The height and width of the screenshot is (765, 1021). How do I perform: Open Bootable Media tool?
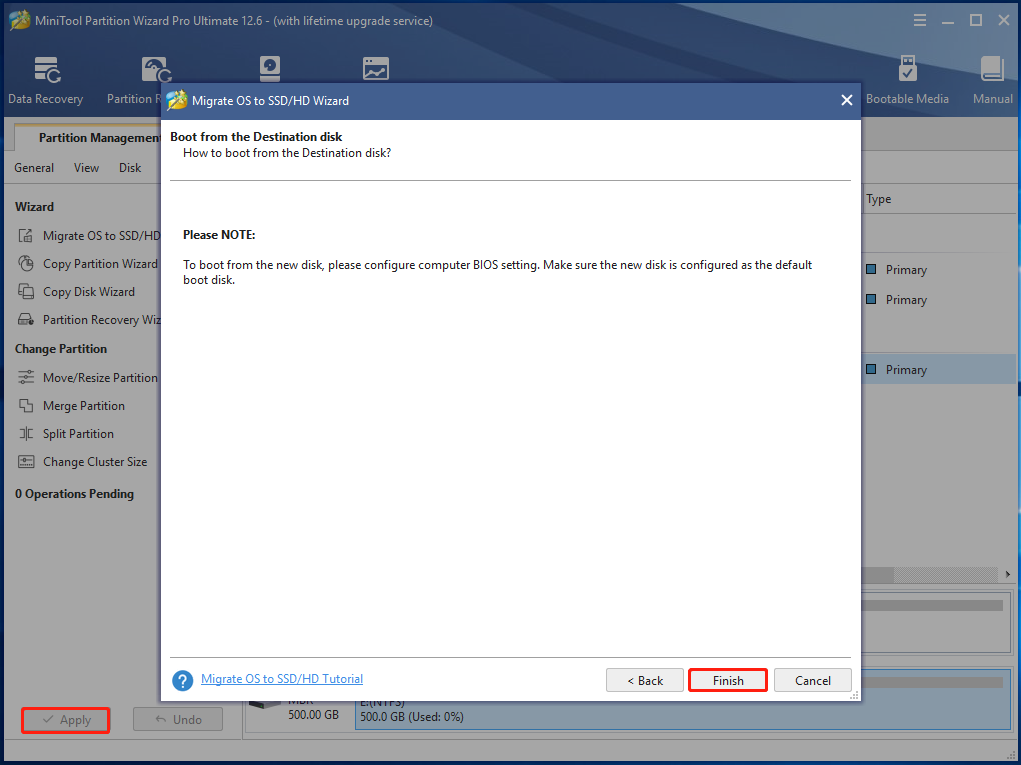pyautogui.click(x=907, y=81)
